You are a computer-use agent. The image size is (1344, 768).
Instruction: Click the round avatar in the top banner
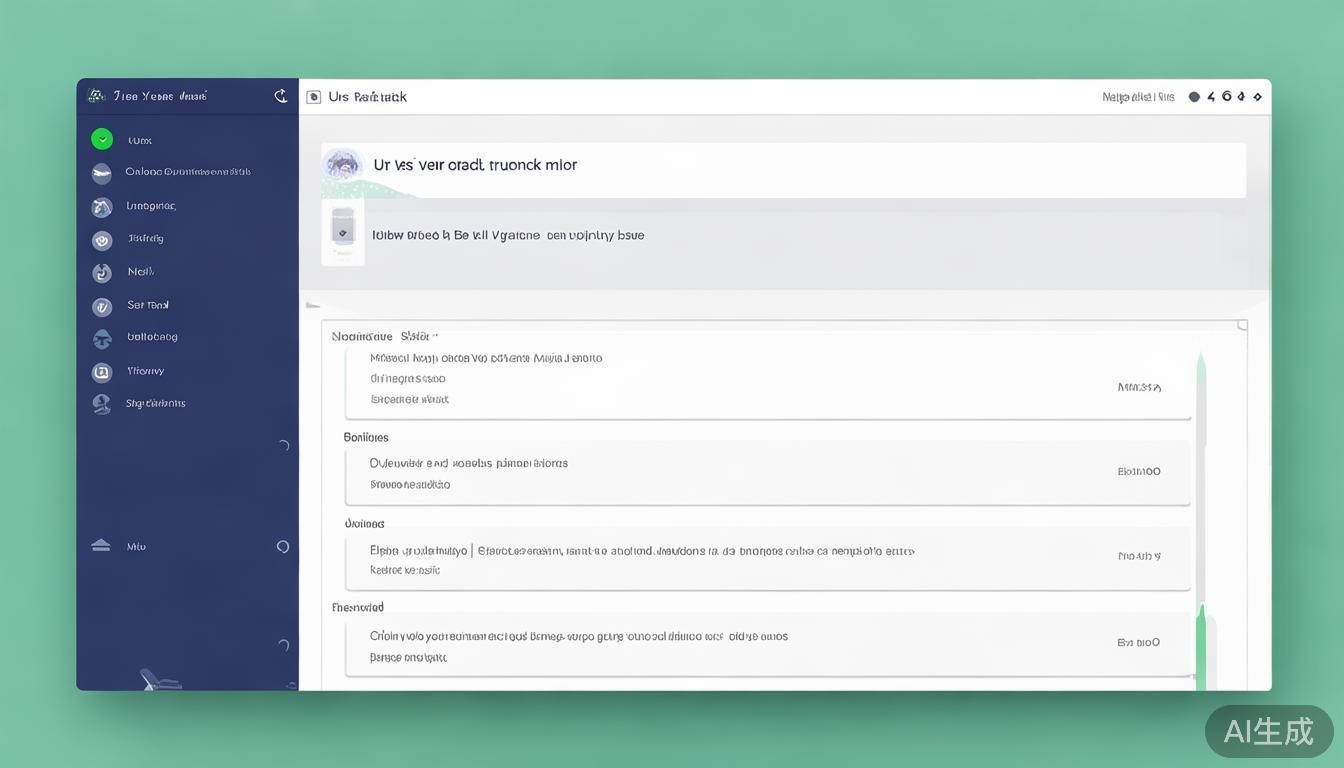click(x=342, y=165)
